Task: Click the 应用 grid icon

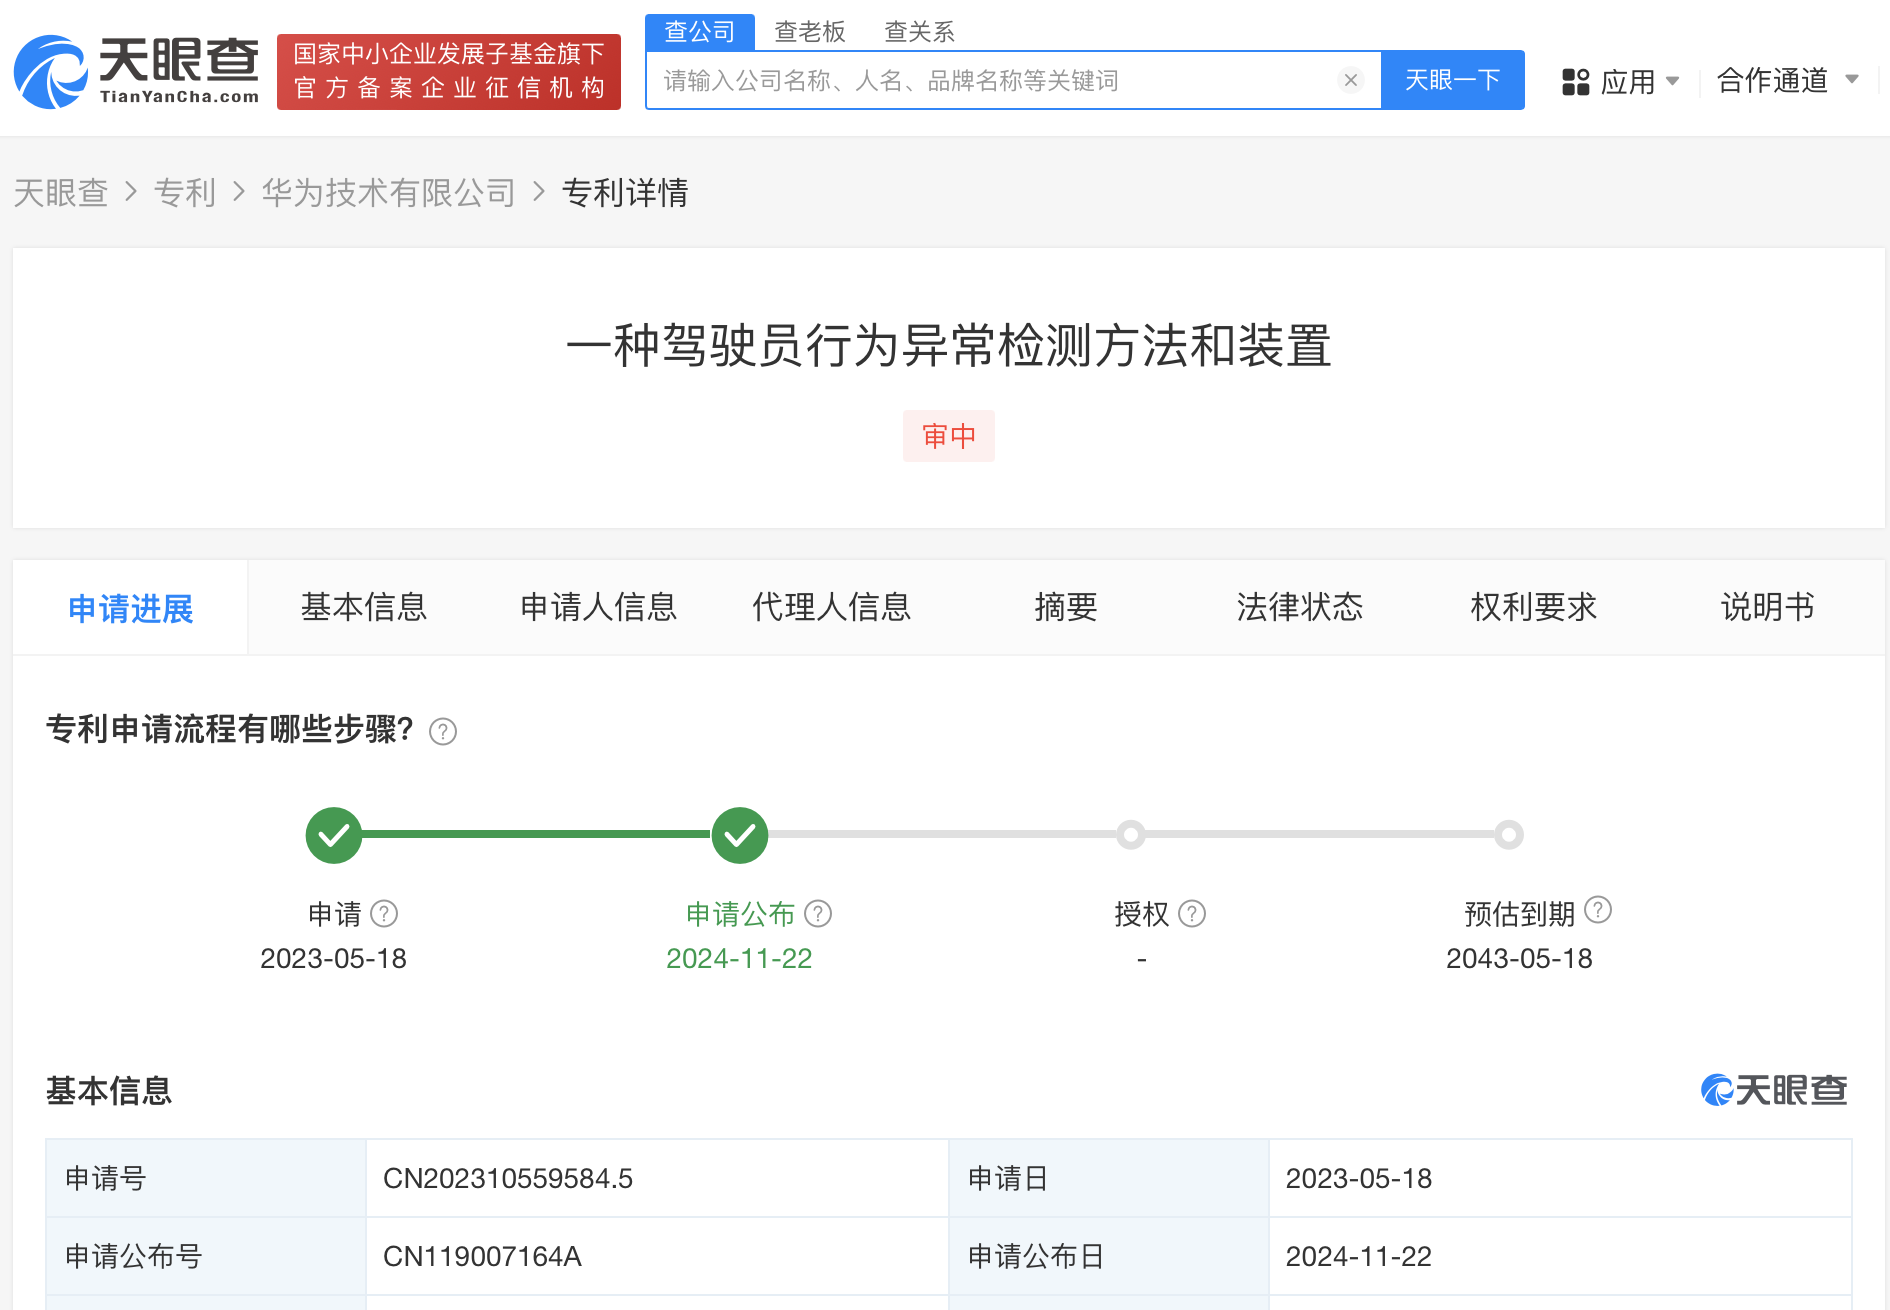Action: [x=1575, y=81]
